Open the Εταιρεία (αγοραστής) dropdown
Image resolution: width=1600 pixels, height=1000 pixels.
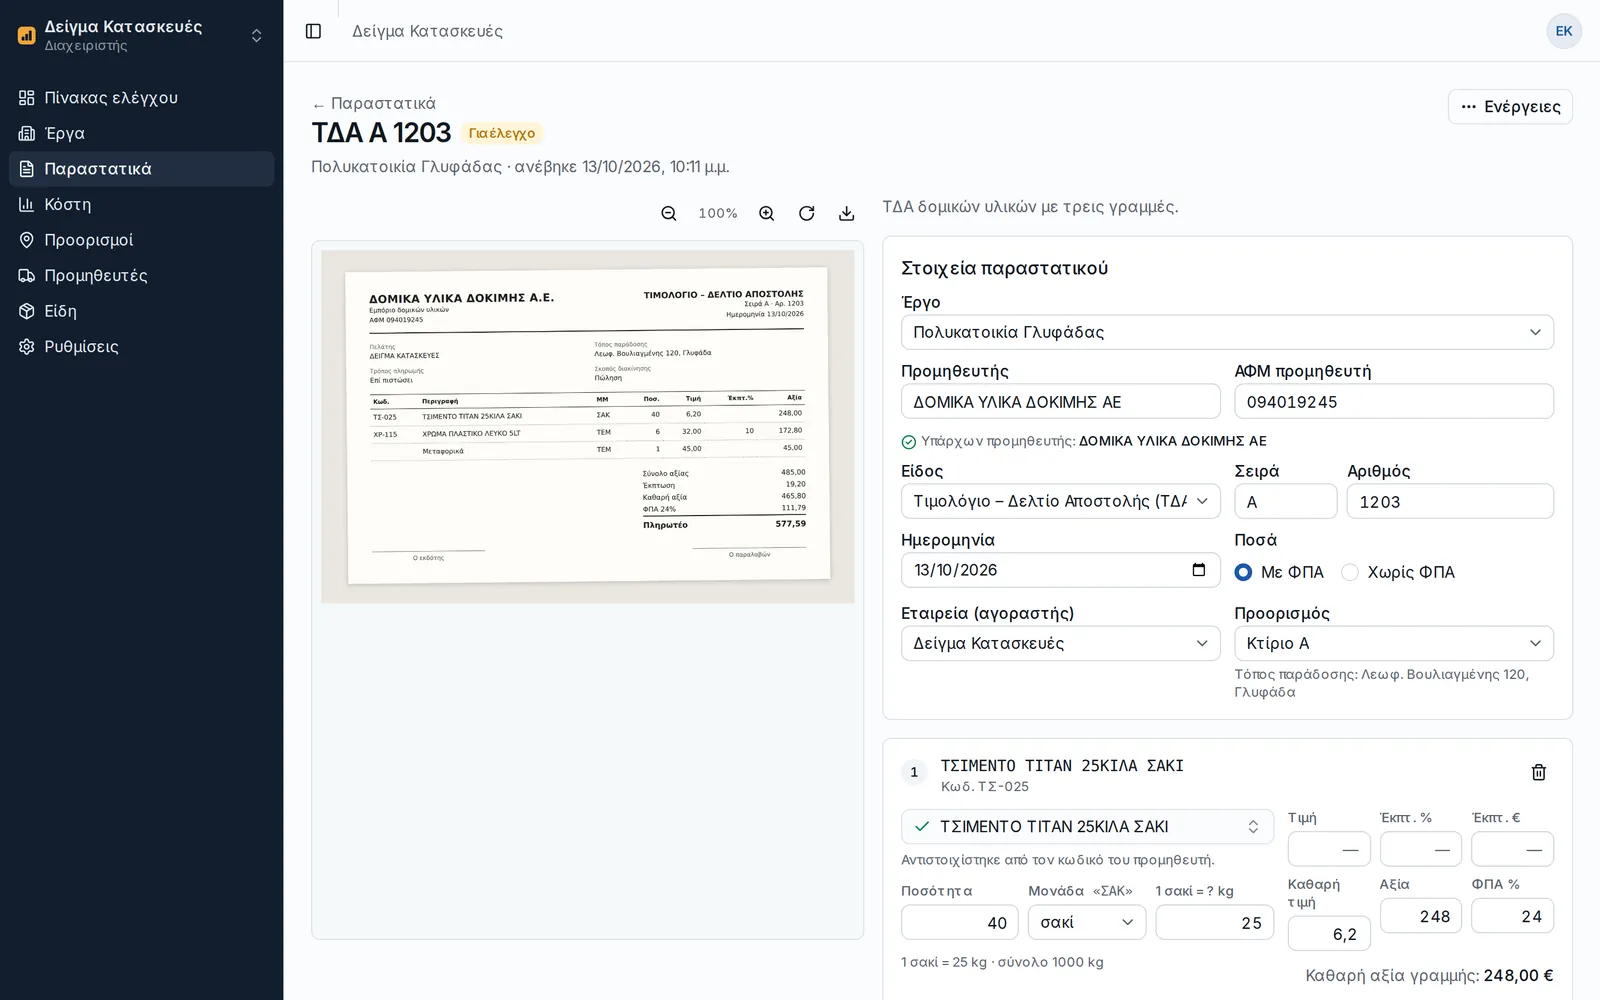1060,643
